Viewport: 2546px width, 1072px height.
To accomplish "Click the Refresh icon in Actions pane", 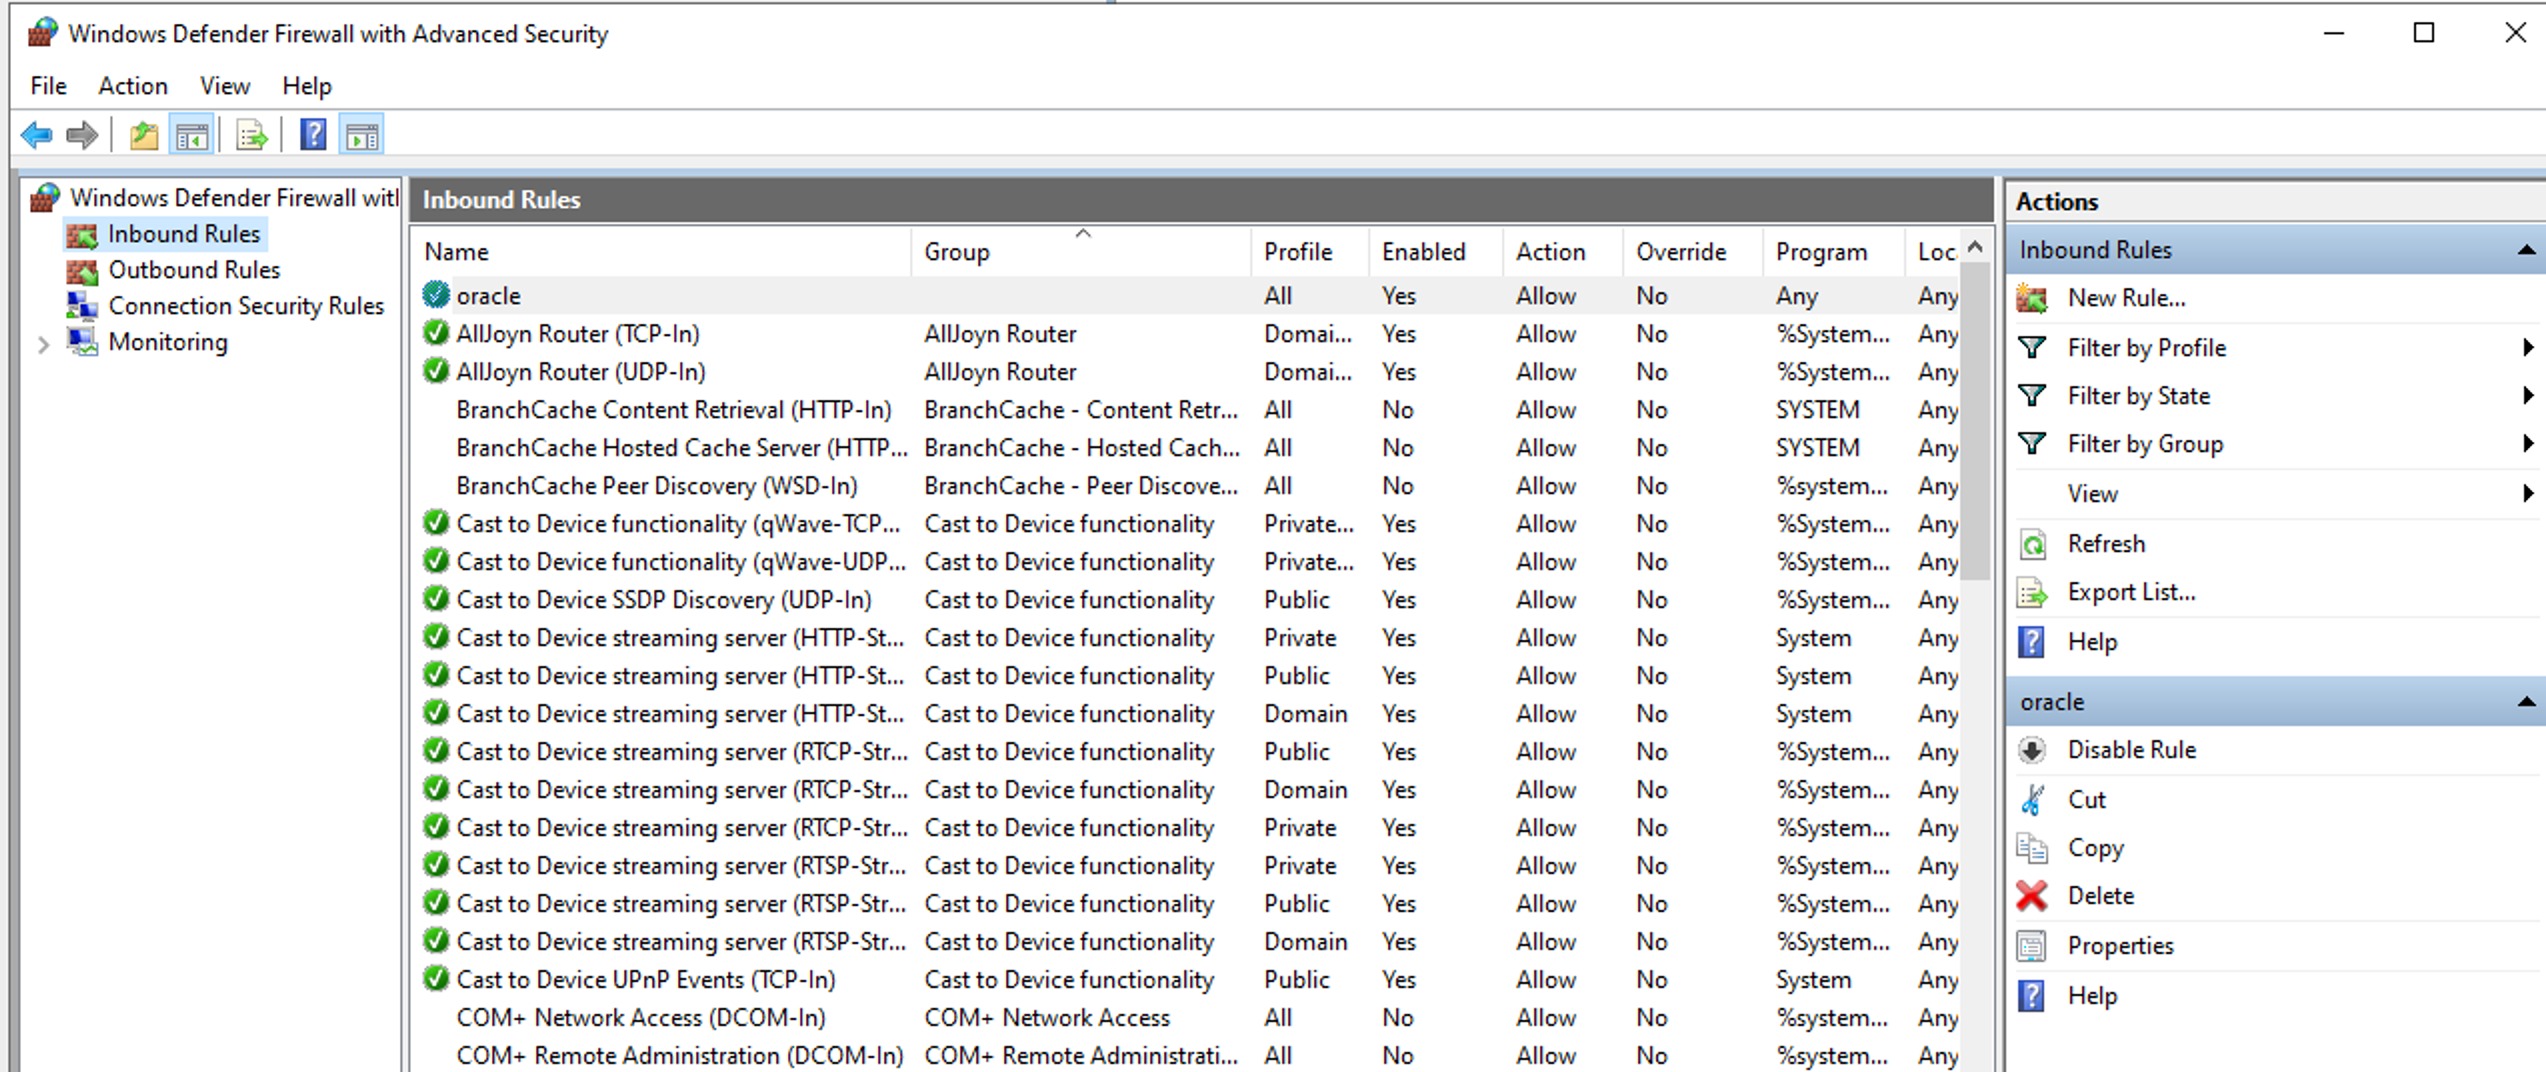I will pos(2032,544).
